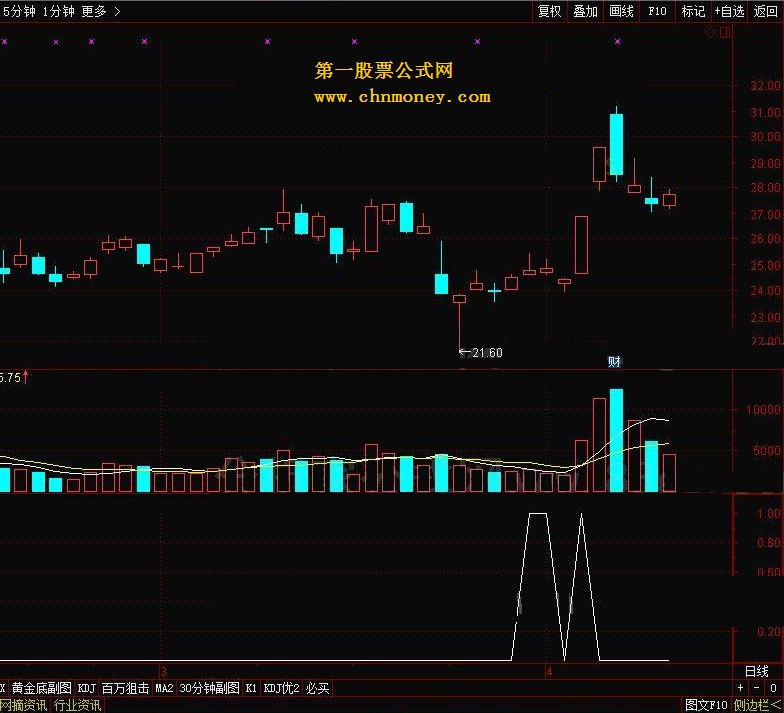This screenshot has height=713, width=784.
Task: Click the large cyan candlestick near 31.00
Action: (x=616, y=144)
